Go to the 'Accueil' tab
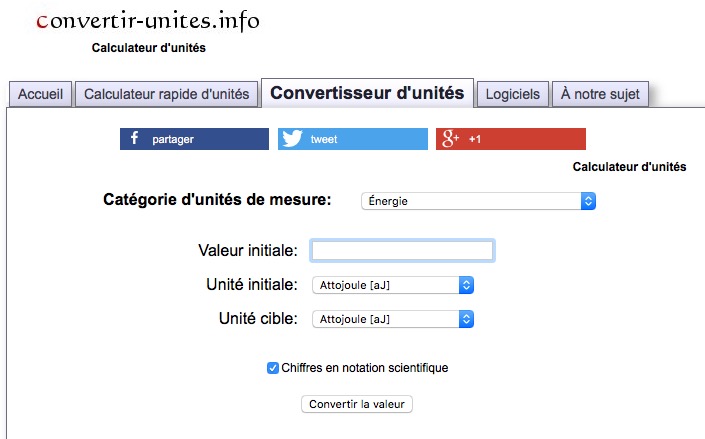Image resolution: width=705 pixels, height=439 pixels. (41, 95)
